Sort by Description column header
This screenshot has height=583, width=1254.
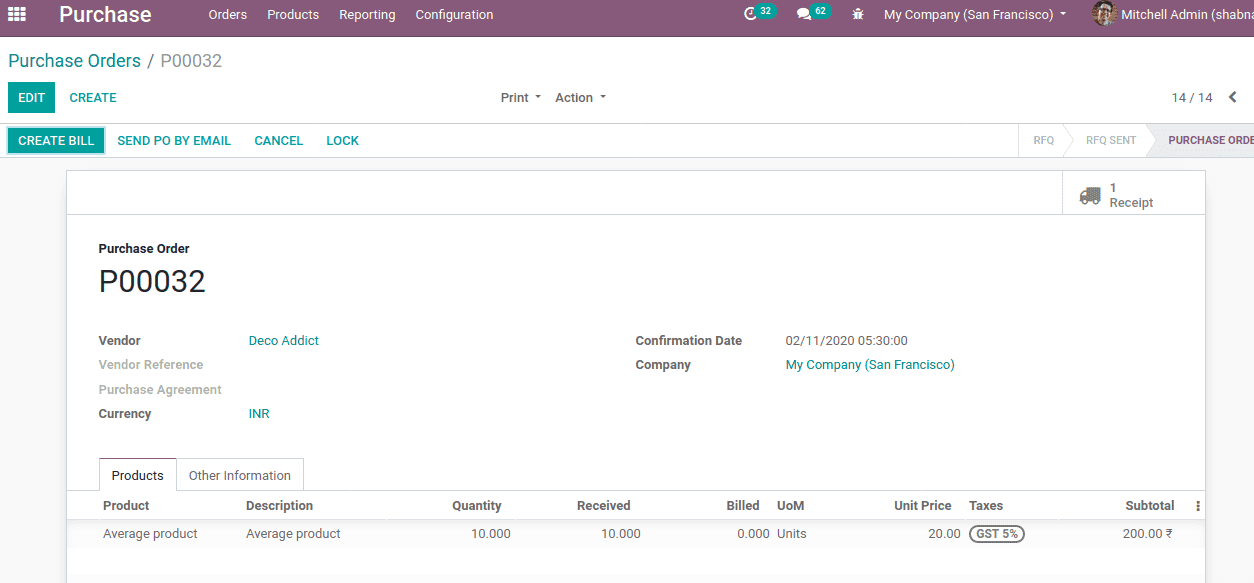(280, 506)
